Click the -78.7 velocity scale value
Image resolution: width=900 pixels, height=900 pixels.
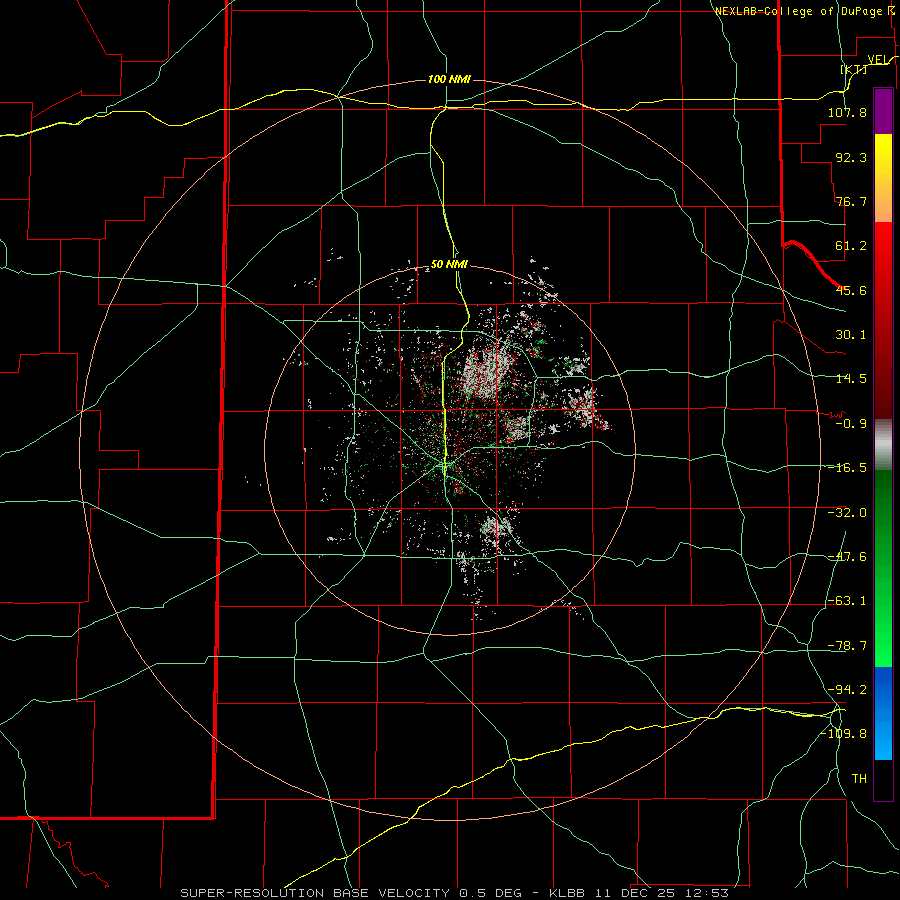[x=847, y=646]
